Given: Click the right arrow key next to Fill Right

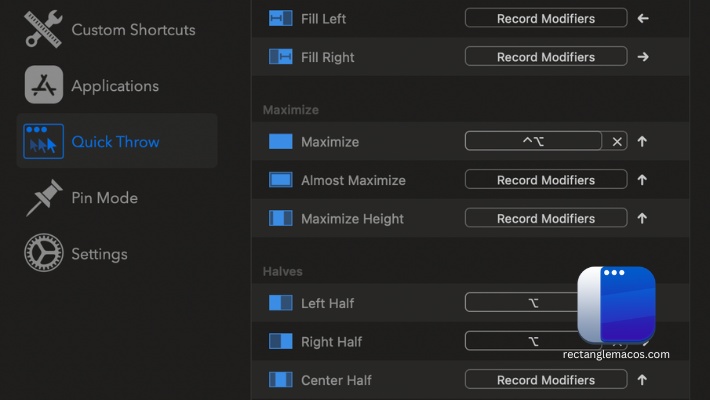Looking at the screenshot, I should coord(643,57).
